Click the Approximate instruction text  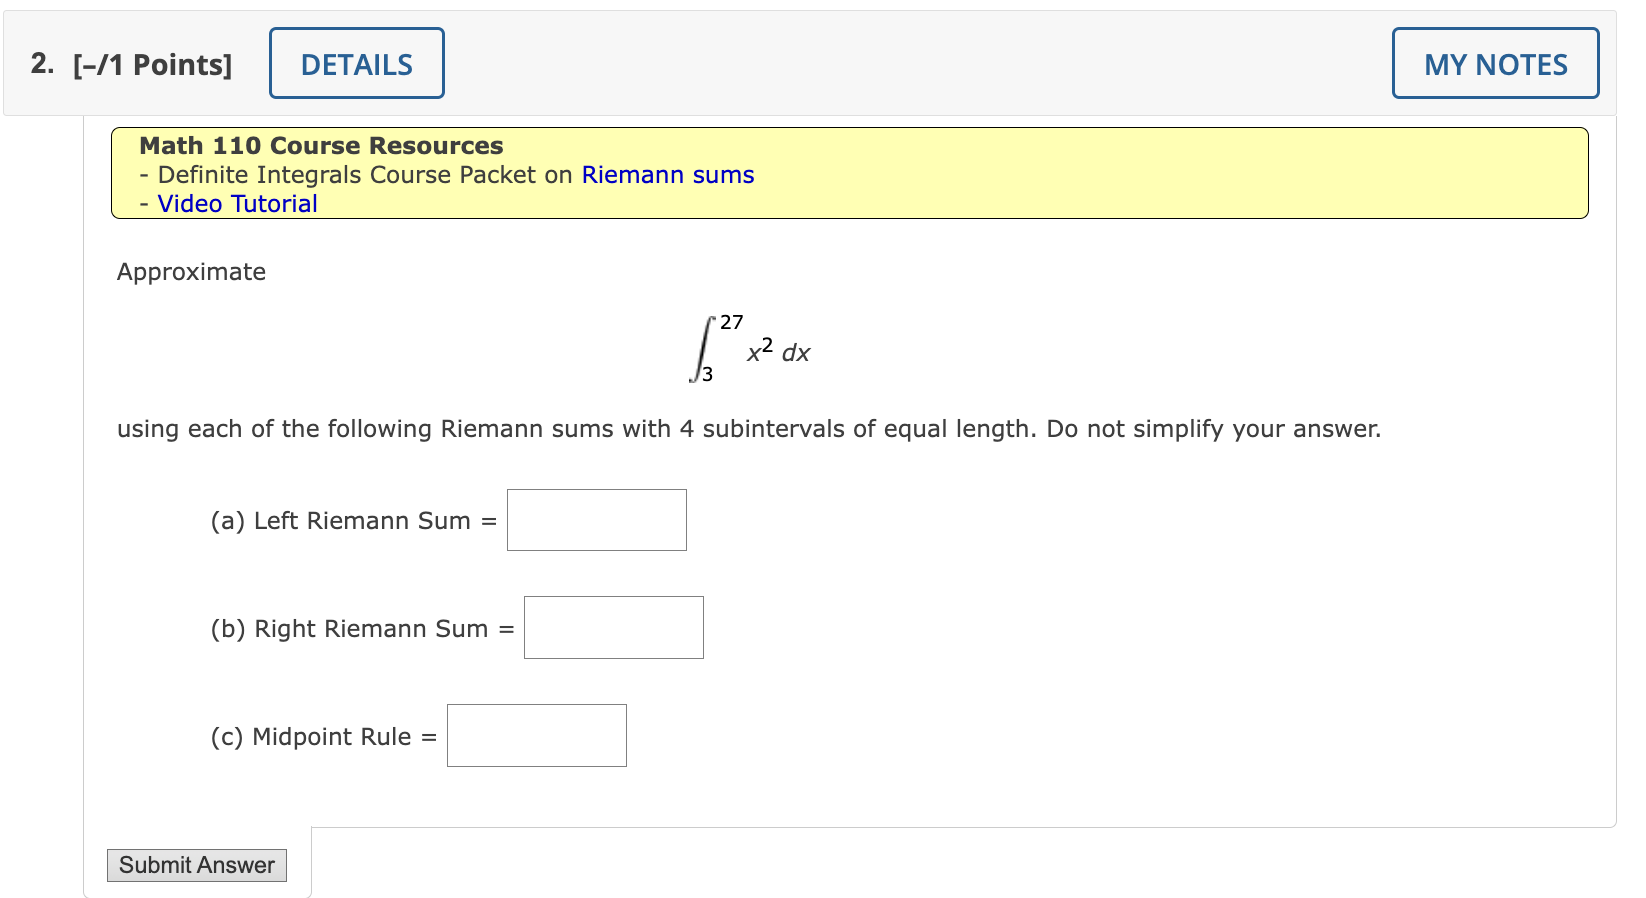pos(190,271)
